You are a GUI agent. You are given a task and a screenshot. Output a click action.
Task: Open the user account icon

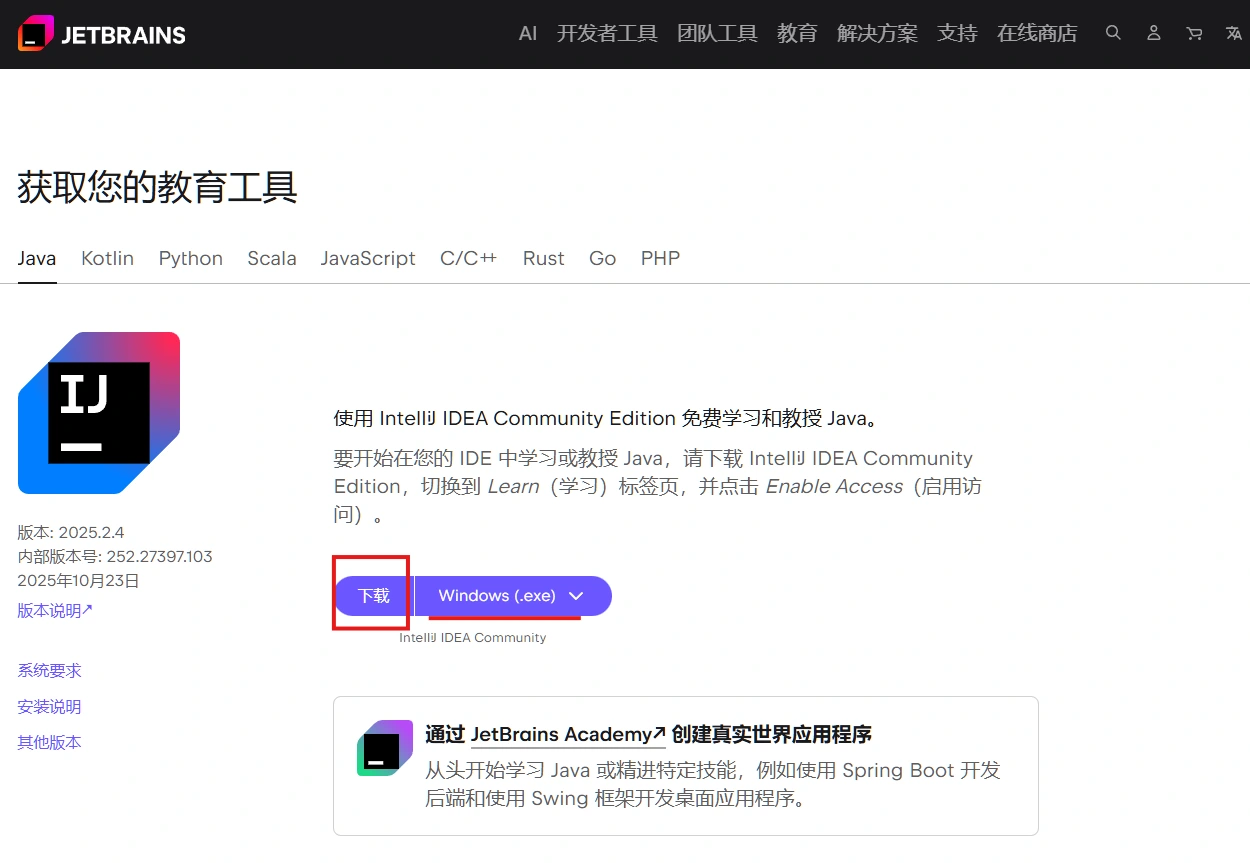(x=1153, y=33)
